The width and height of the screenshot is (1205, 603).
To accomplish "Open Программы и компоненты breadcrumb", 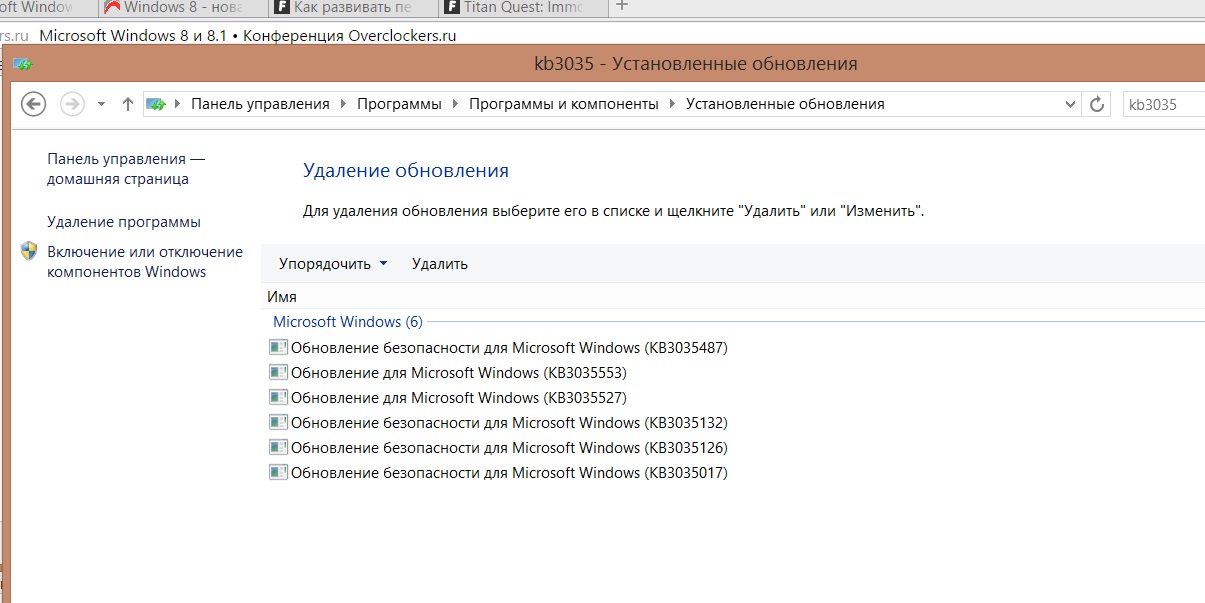I will [x=564, y=104].
